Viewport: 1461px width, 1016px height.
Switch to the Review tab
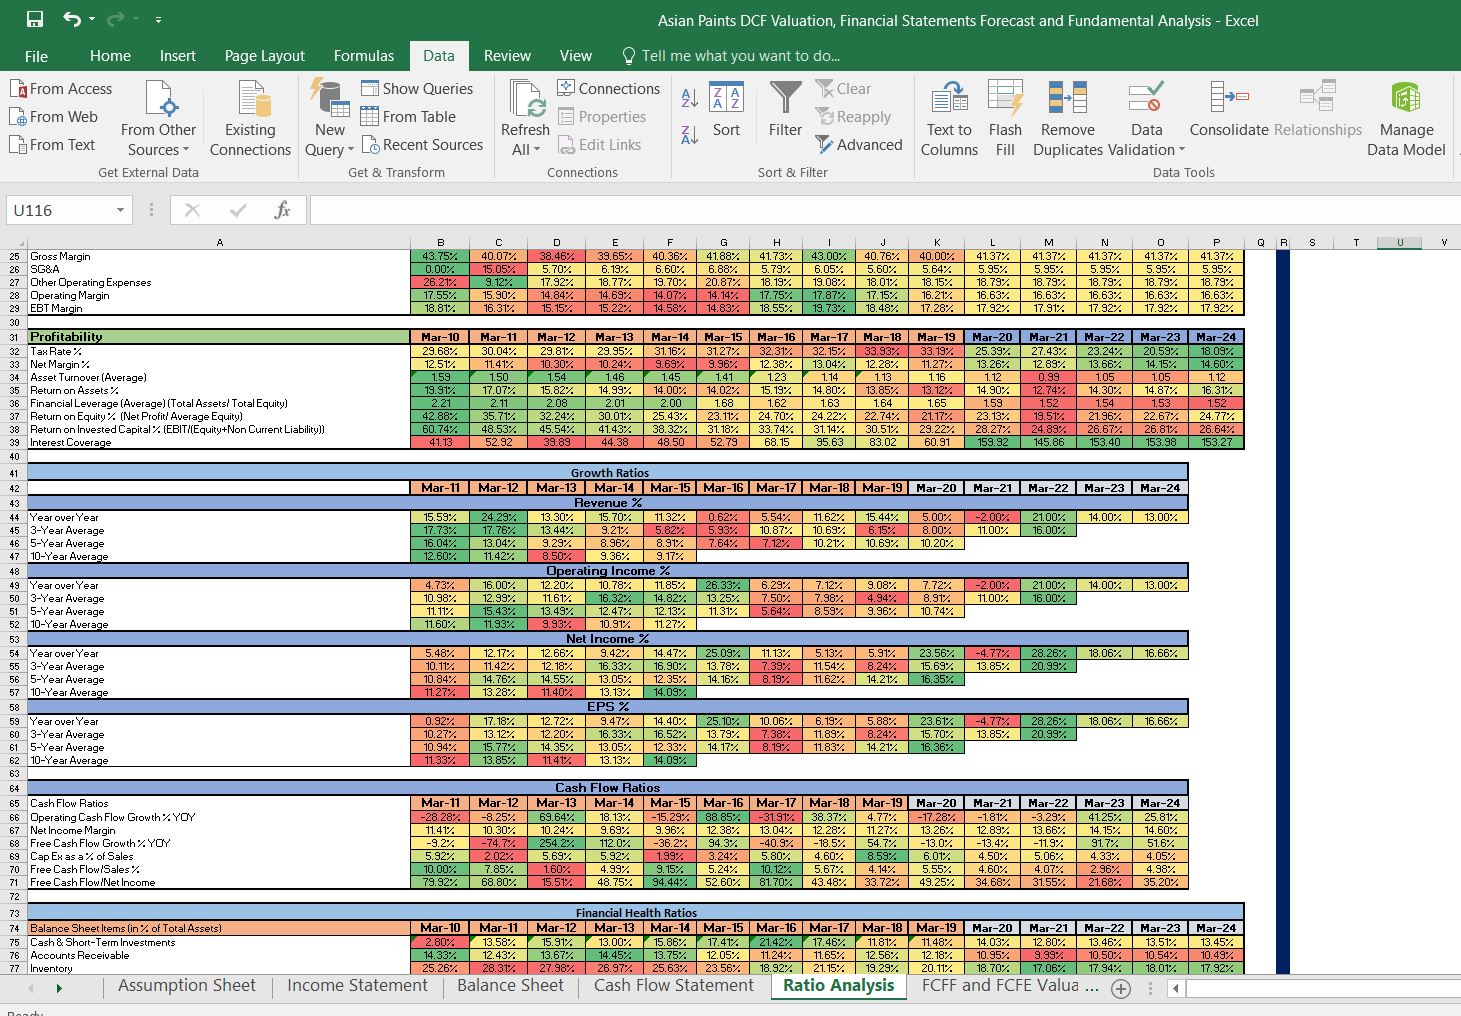point(508,56)
